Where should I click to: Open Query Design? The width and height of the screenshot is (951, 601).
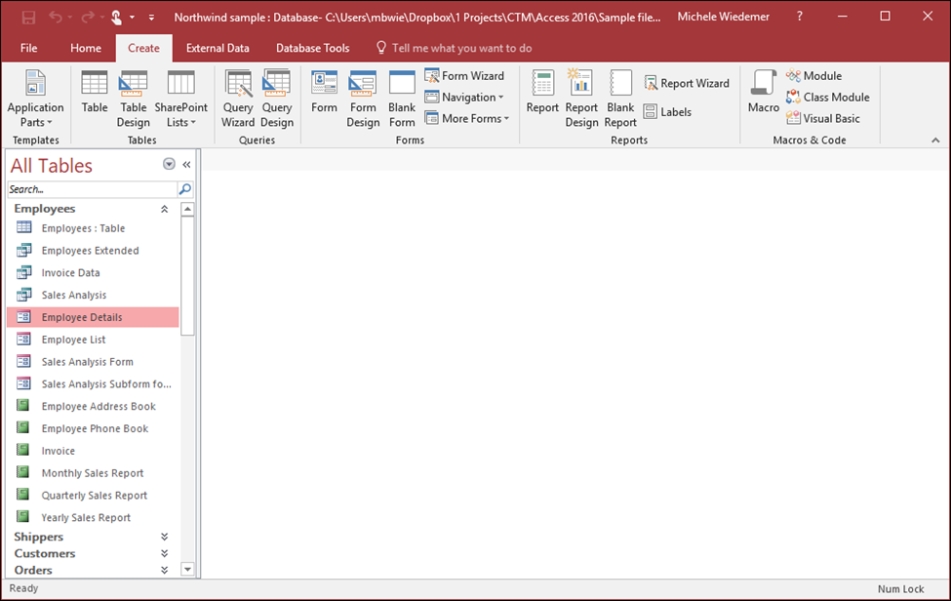click(277, 98)
